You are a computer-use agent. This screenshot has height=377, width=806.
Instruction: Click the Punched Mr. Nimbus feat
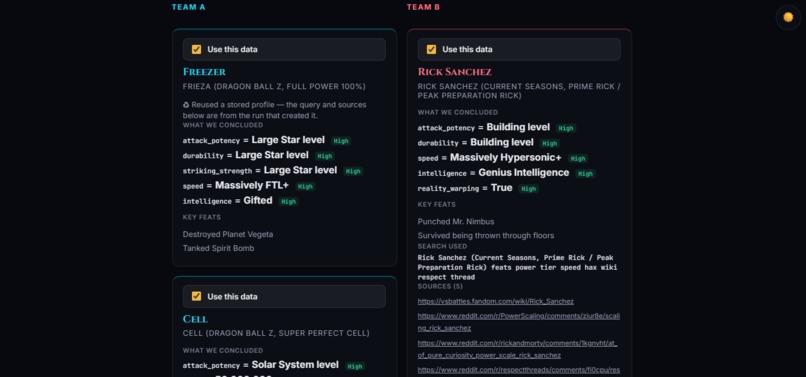[x=456, y=222]
